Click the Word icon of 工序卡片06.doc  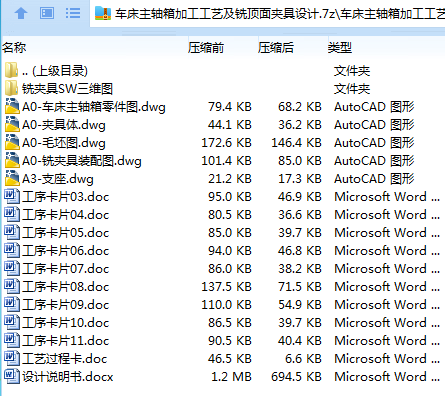[12, 250]
